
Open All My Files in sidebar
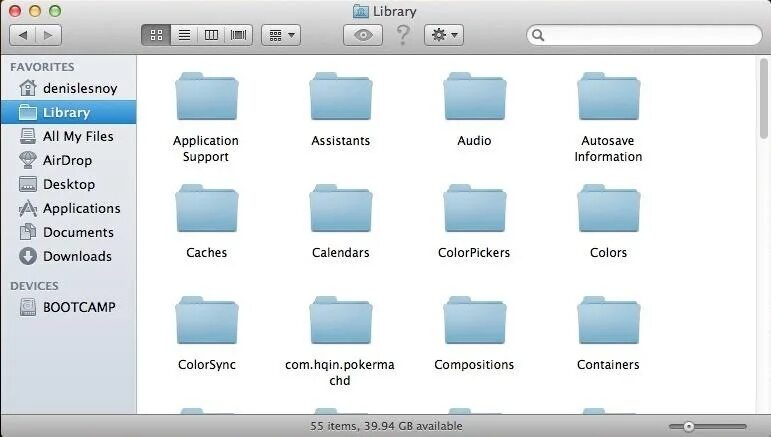68,136
